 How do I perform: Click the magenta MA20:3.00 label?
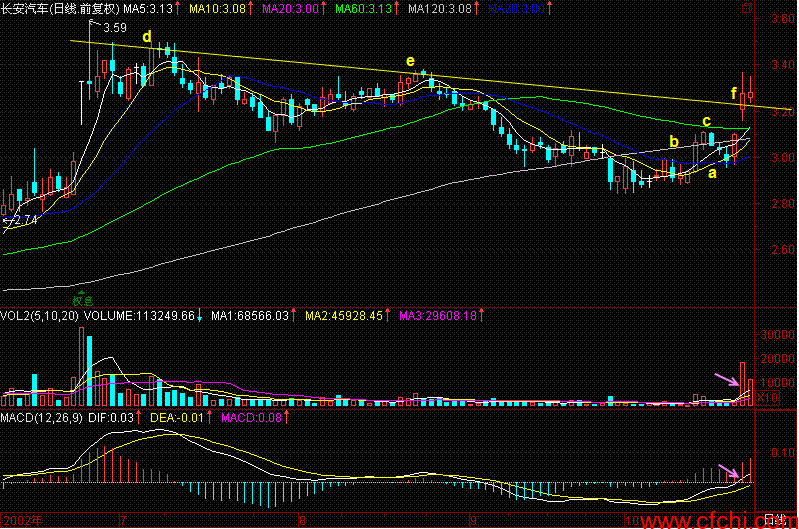(290, 9)
